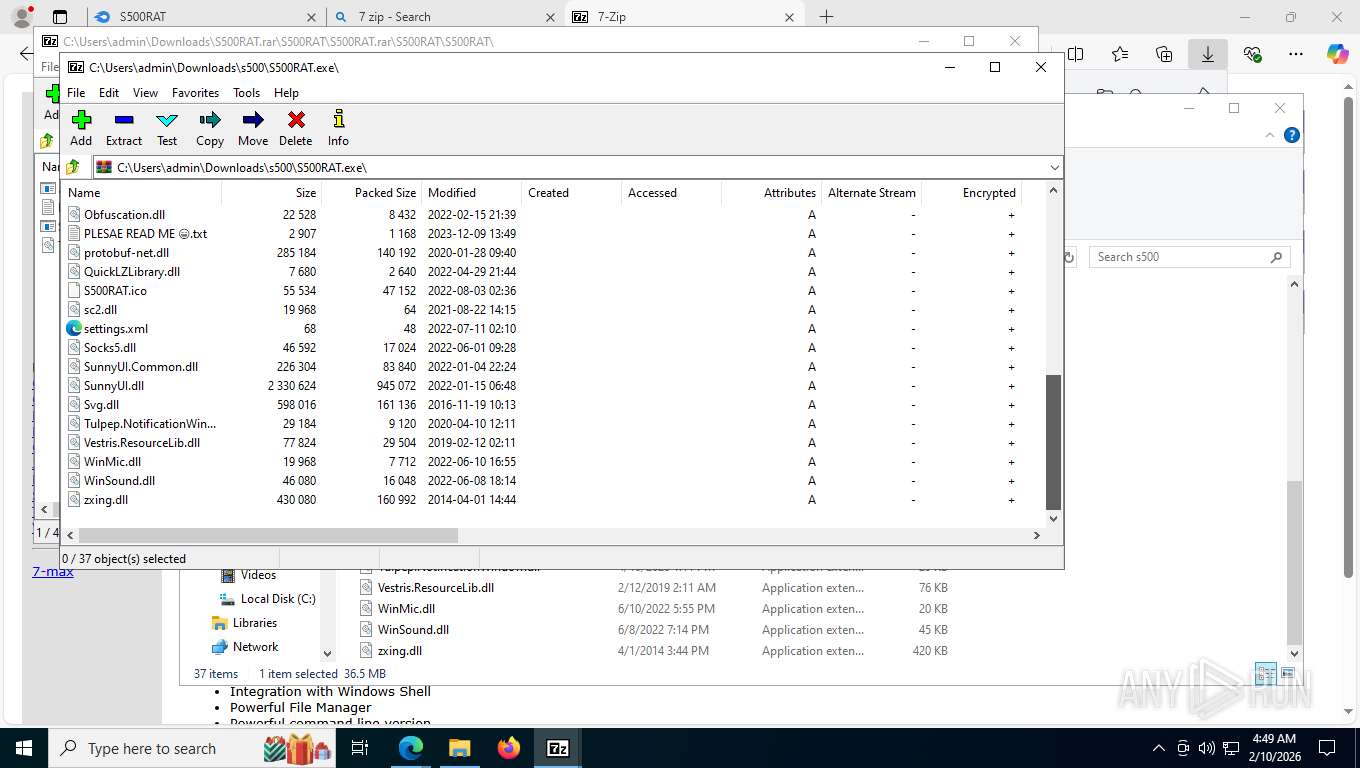
Task: Expand the address path dropdown arrow
Action: (1054, 167)
